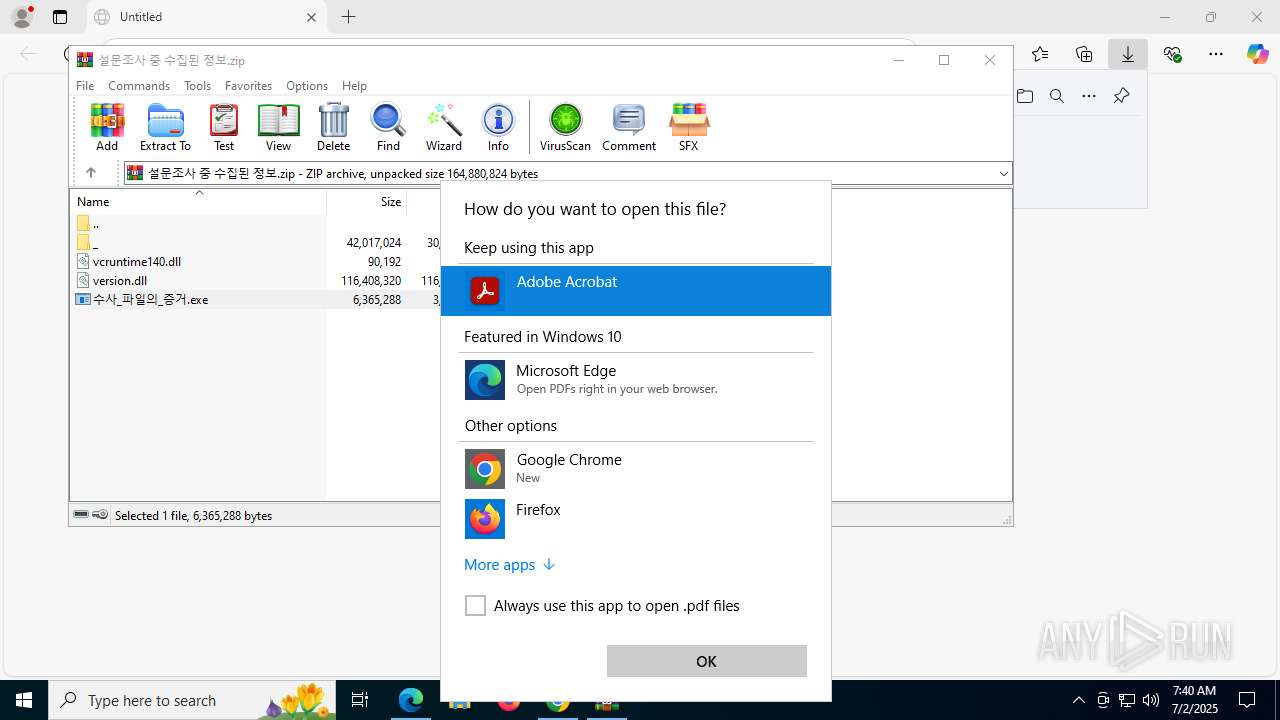
Task: Choose Firefox from Other options
Action: (x=636, y=519)
